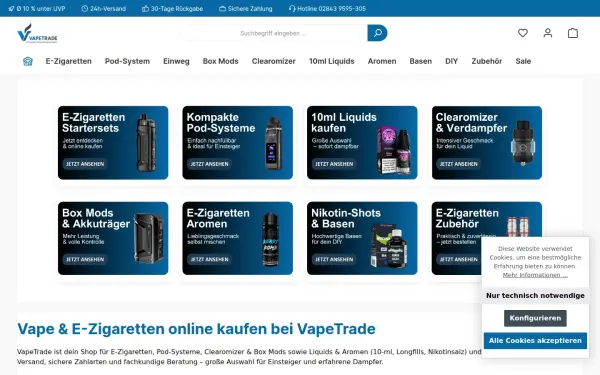Click the icon beside Sichere Zahlung

pos(222,8)
